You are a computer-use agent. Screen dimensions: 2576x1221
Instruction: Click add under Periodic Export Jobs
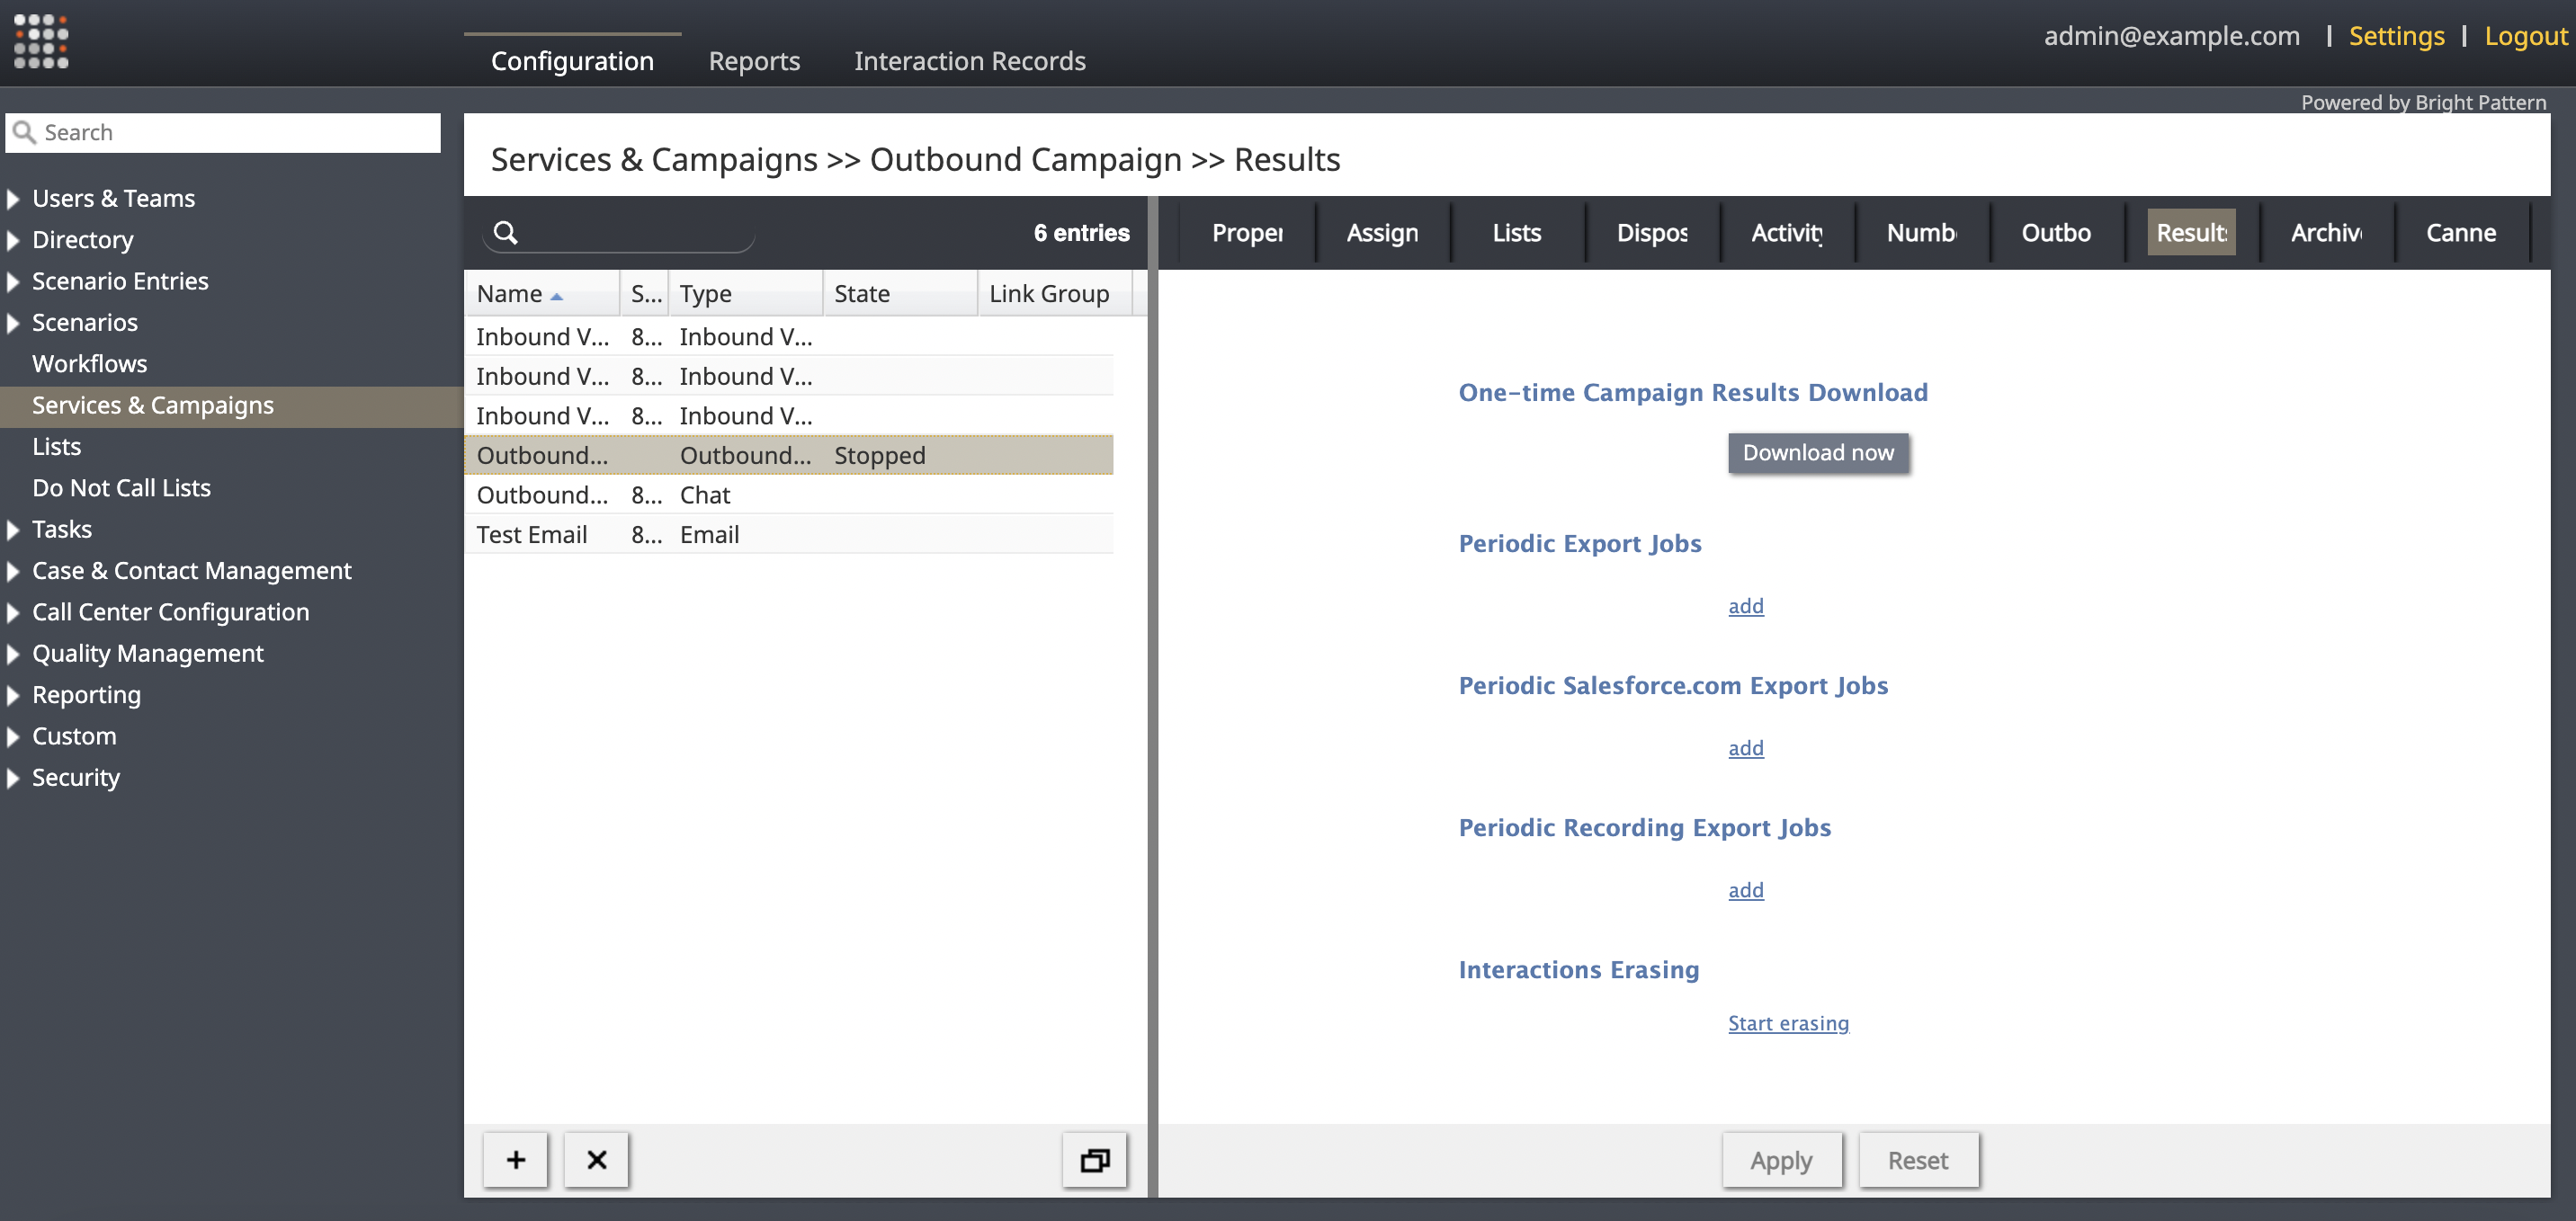[x=1746, y=606]
